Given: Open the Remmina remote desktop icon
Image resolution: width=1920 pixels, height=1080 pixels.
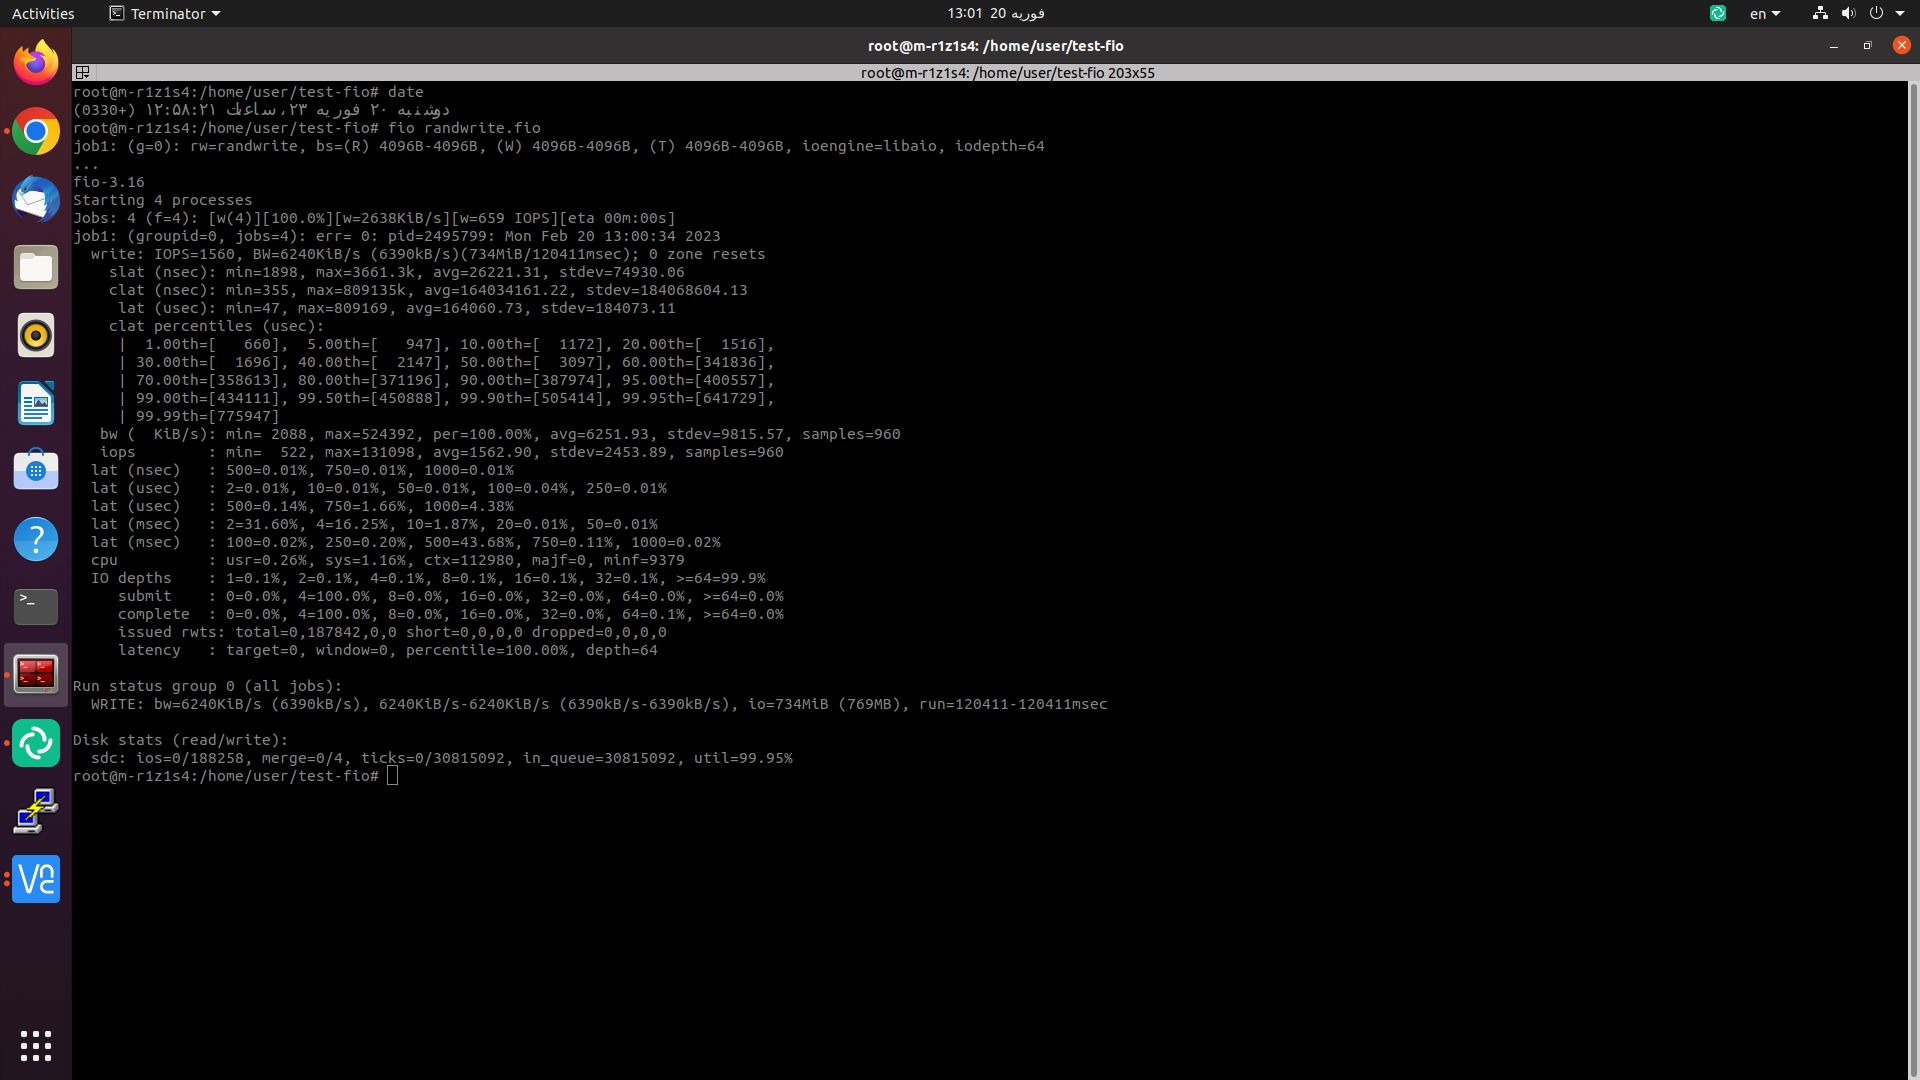Looking at the screenshot, I should 36,811.
